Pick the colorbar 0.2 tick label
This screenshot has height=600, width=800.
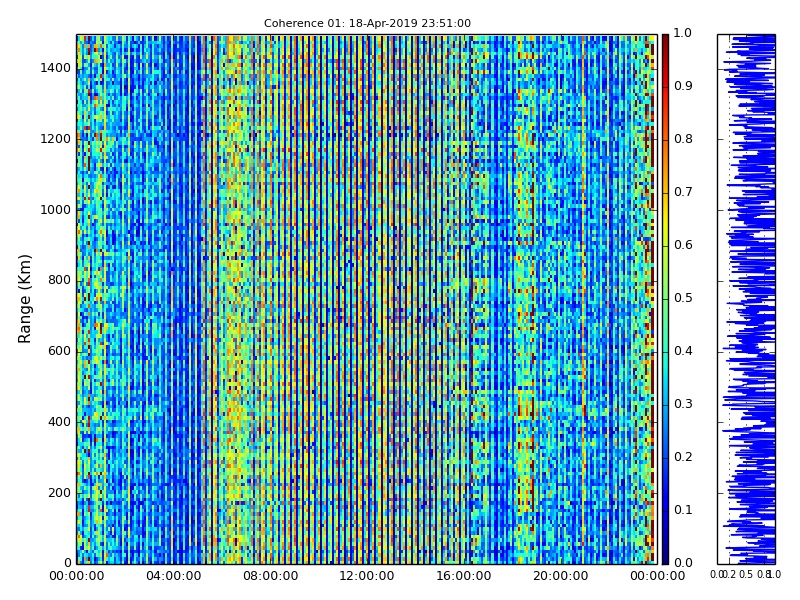point(683,457)
